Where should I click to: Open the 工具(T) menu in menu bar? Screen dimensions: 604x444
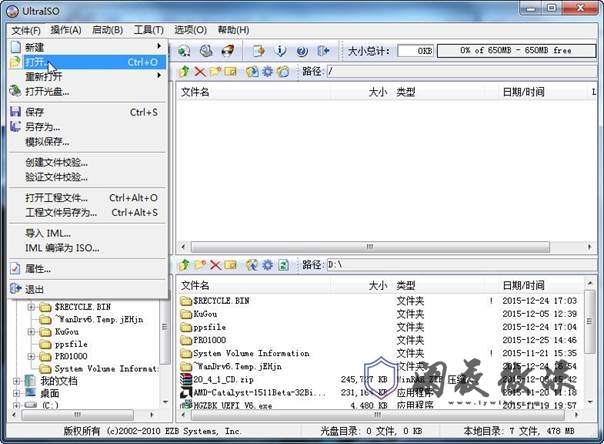click(x=148, y=30)
